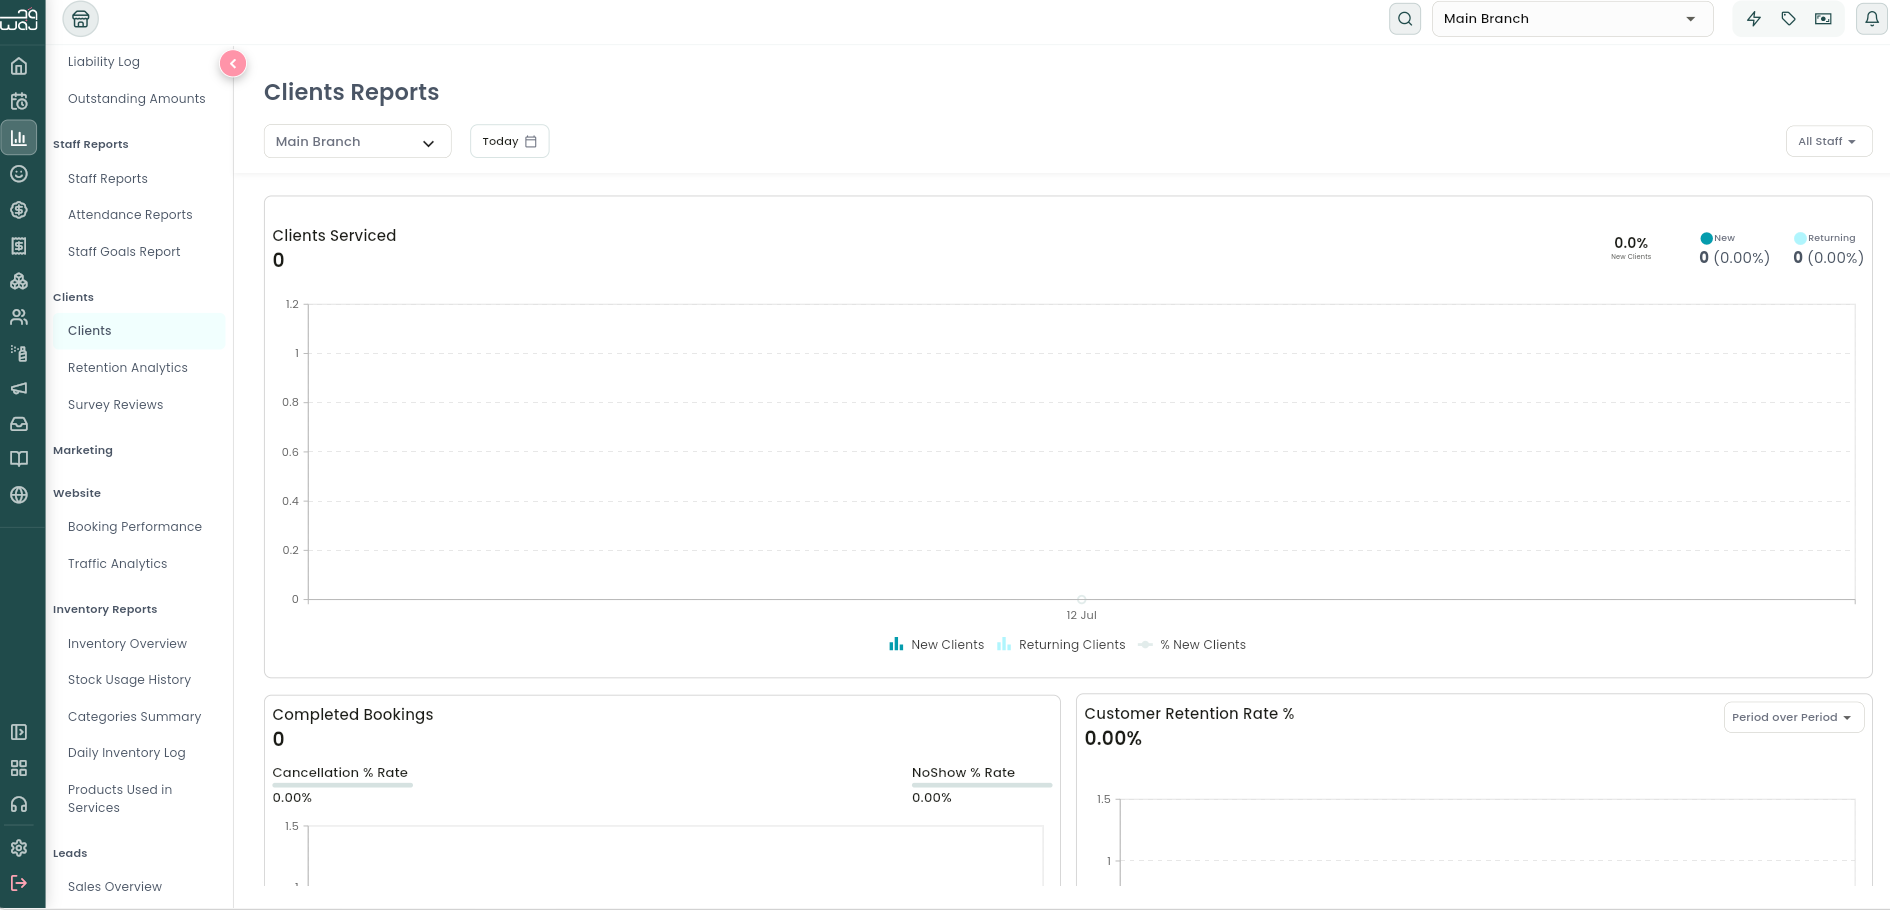Open the four-squares grid icon in the sidebar
Viewport: 1890px width, 910px height.
[19, 768]
